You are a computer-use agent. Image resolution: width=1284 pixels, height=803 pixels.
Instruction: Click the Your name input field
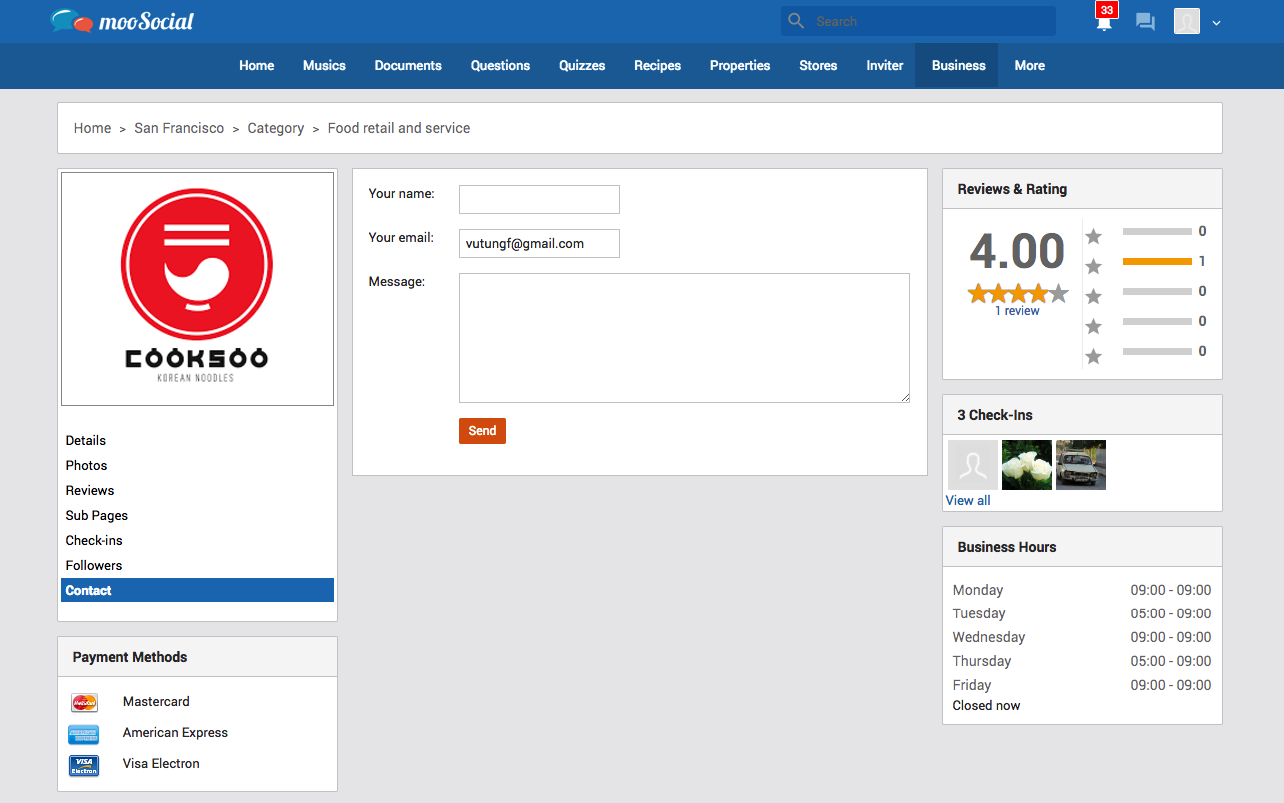539,199
